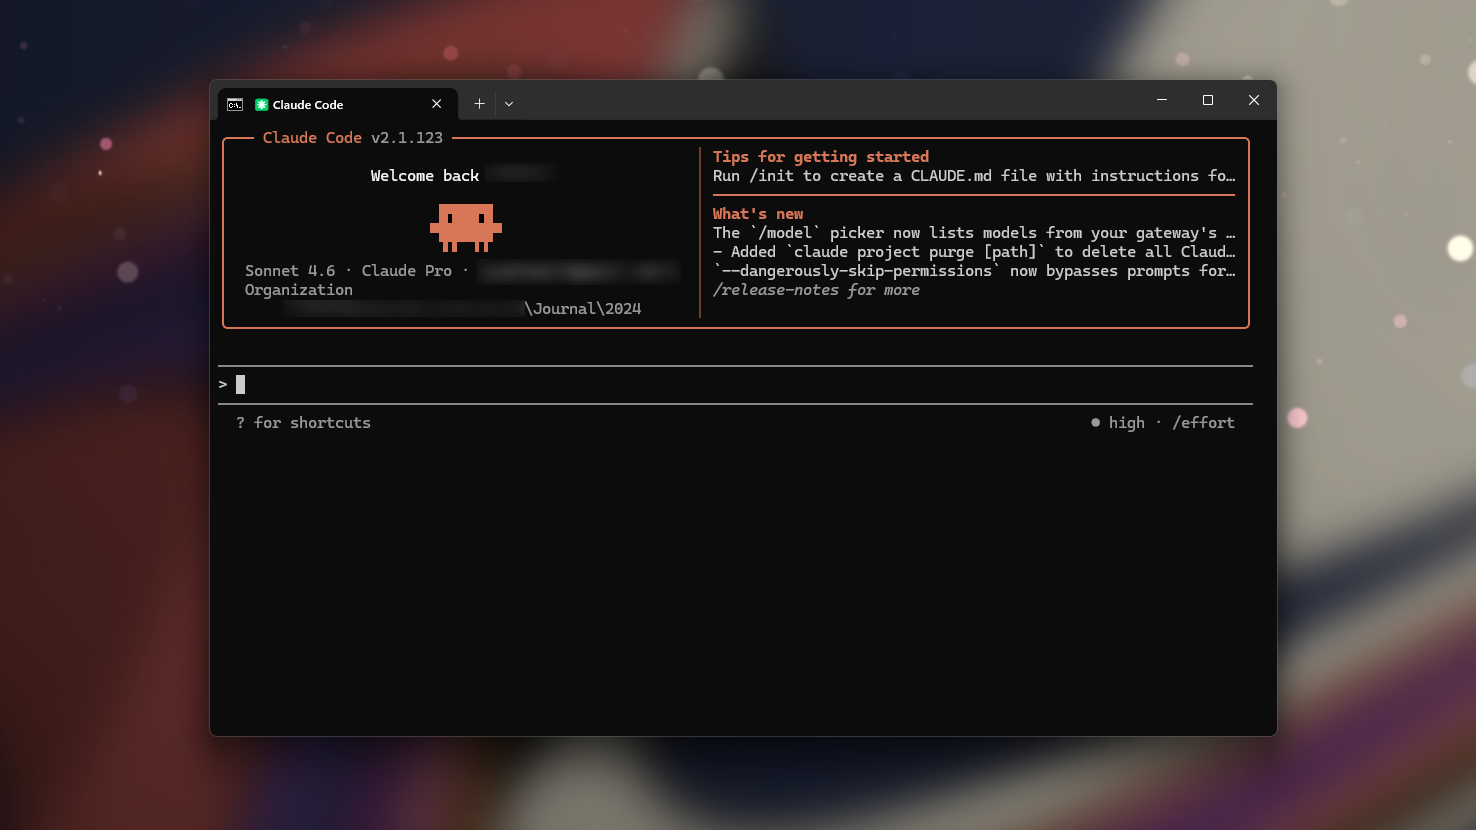
Task: Click the green Claude Code tab icon
Action: 262,104
